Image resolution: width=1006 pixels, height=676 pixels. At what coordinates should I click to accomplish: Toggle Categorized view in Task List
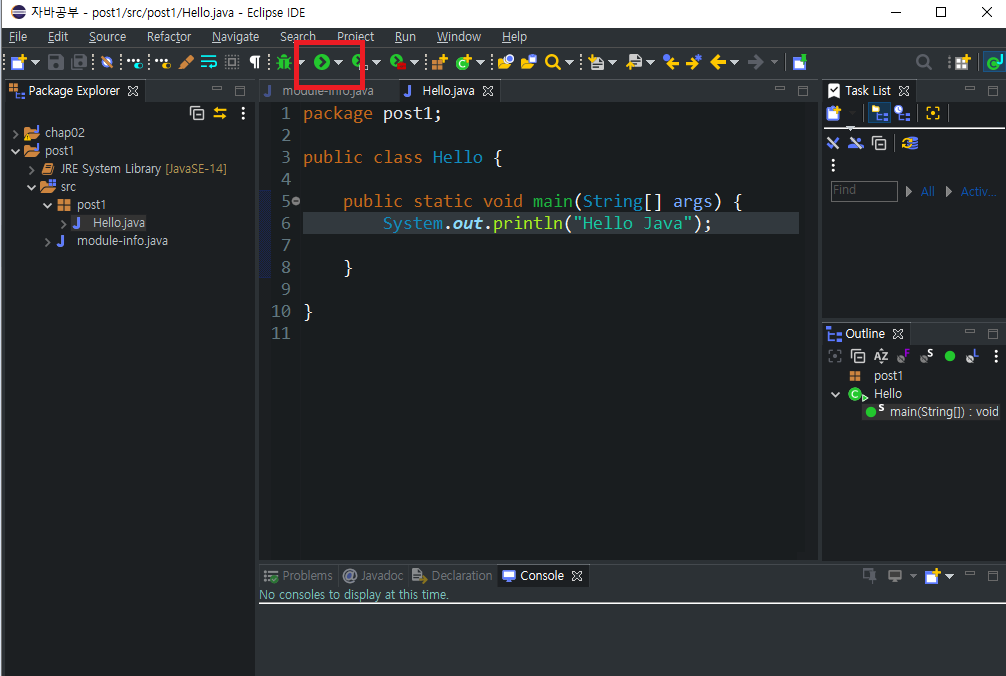click(x=879, y=114)
